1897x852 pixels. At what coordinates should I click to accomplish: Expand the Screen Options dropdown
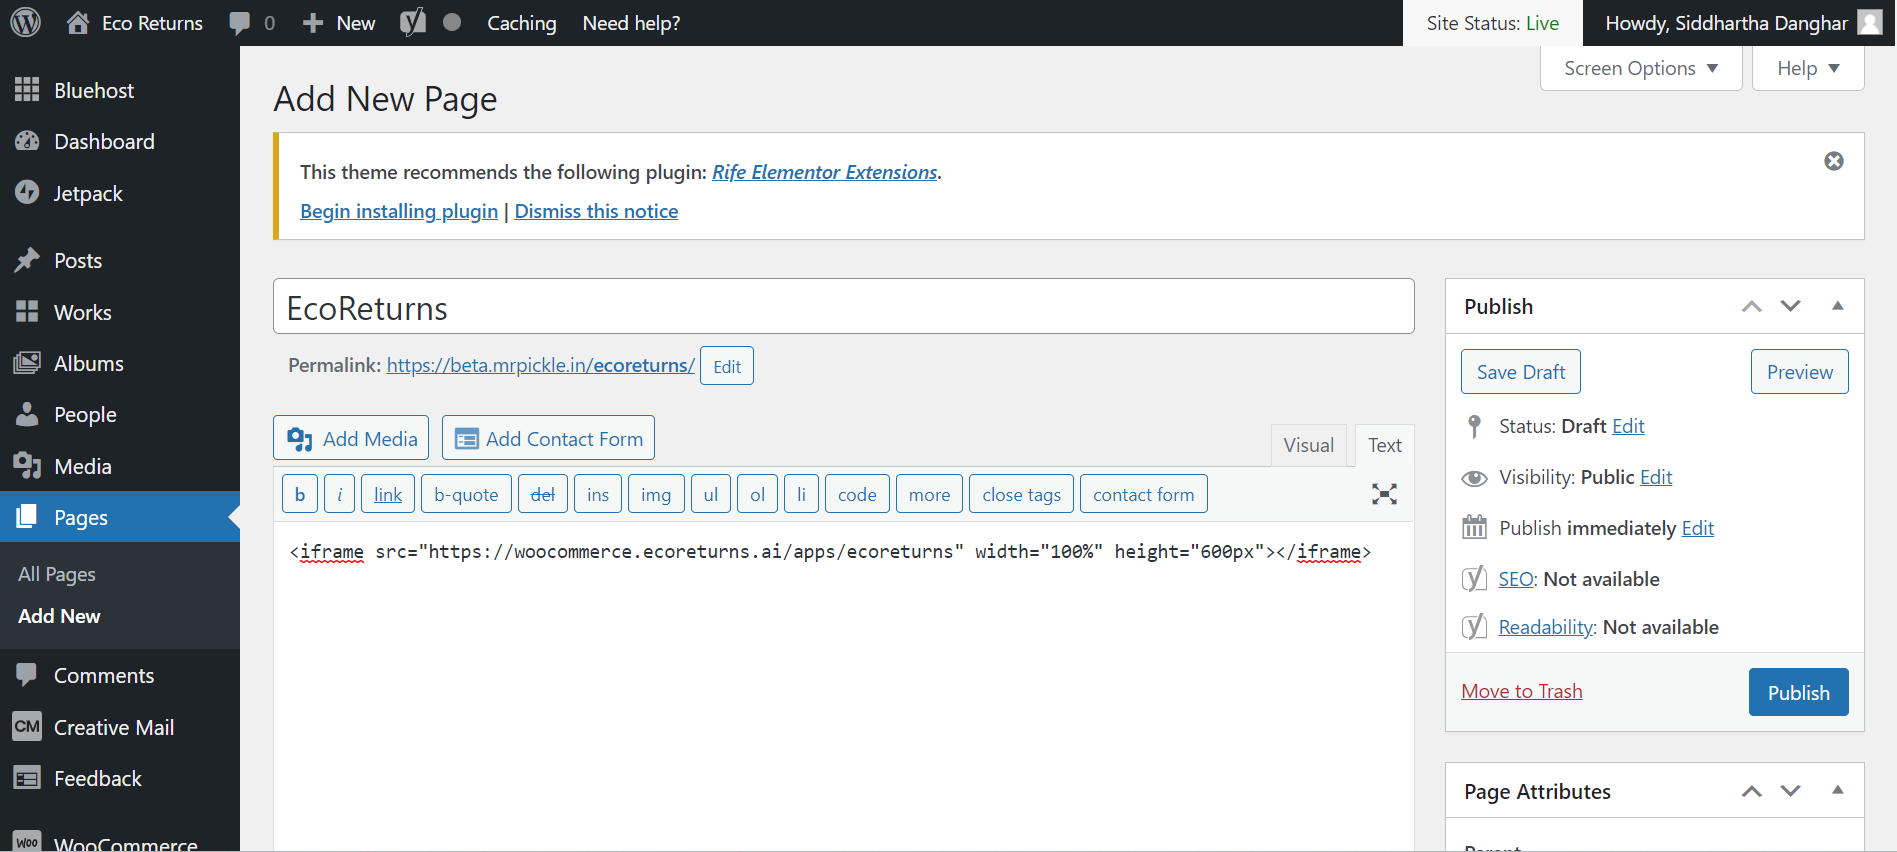coord(1640,68)
